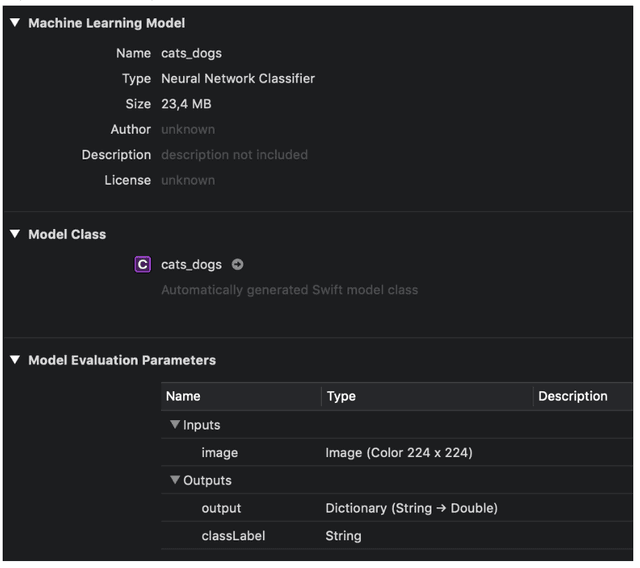Select the output dictionary row
The image size is (640, 568).
(x=221, y=508)
